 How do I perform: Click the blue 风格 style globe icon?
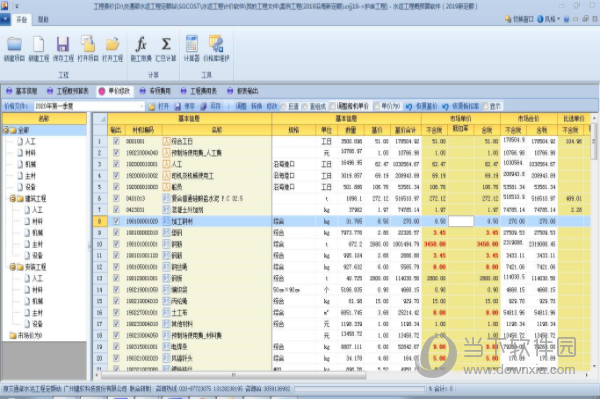click(x=541, y=19)
